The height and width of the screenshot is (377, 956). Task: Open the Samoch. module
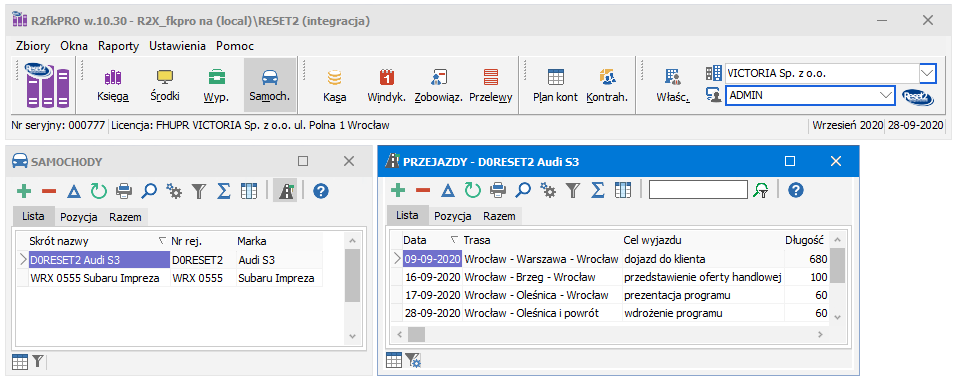click(269, 85)
